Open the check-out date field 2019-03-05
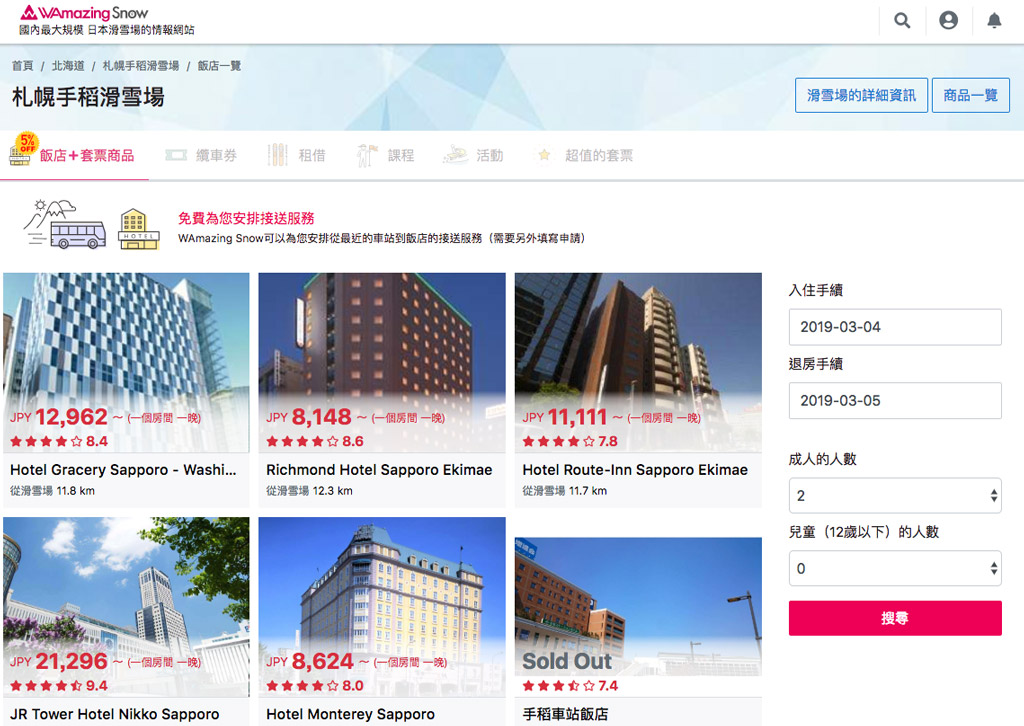 [894, 400]
